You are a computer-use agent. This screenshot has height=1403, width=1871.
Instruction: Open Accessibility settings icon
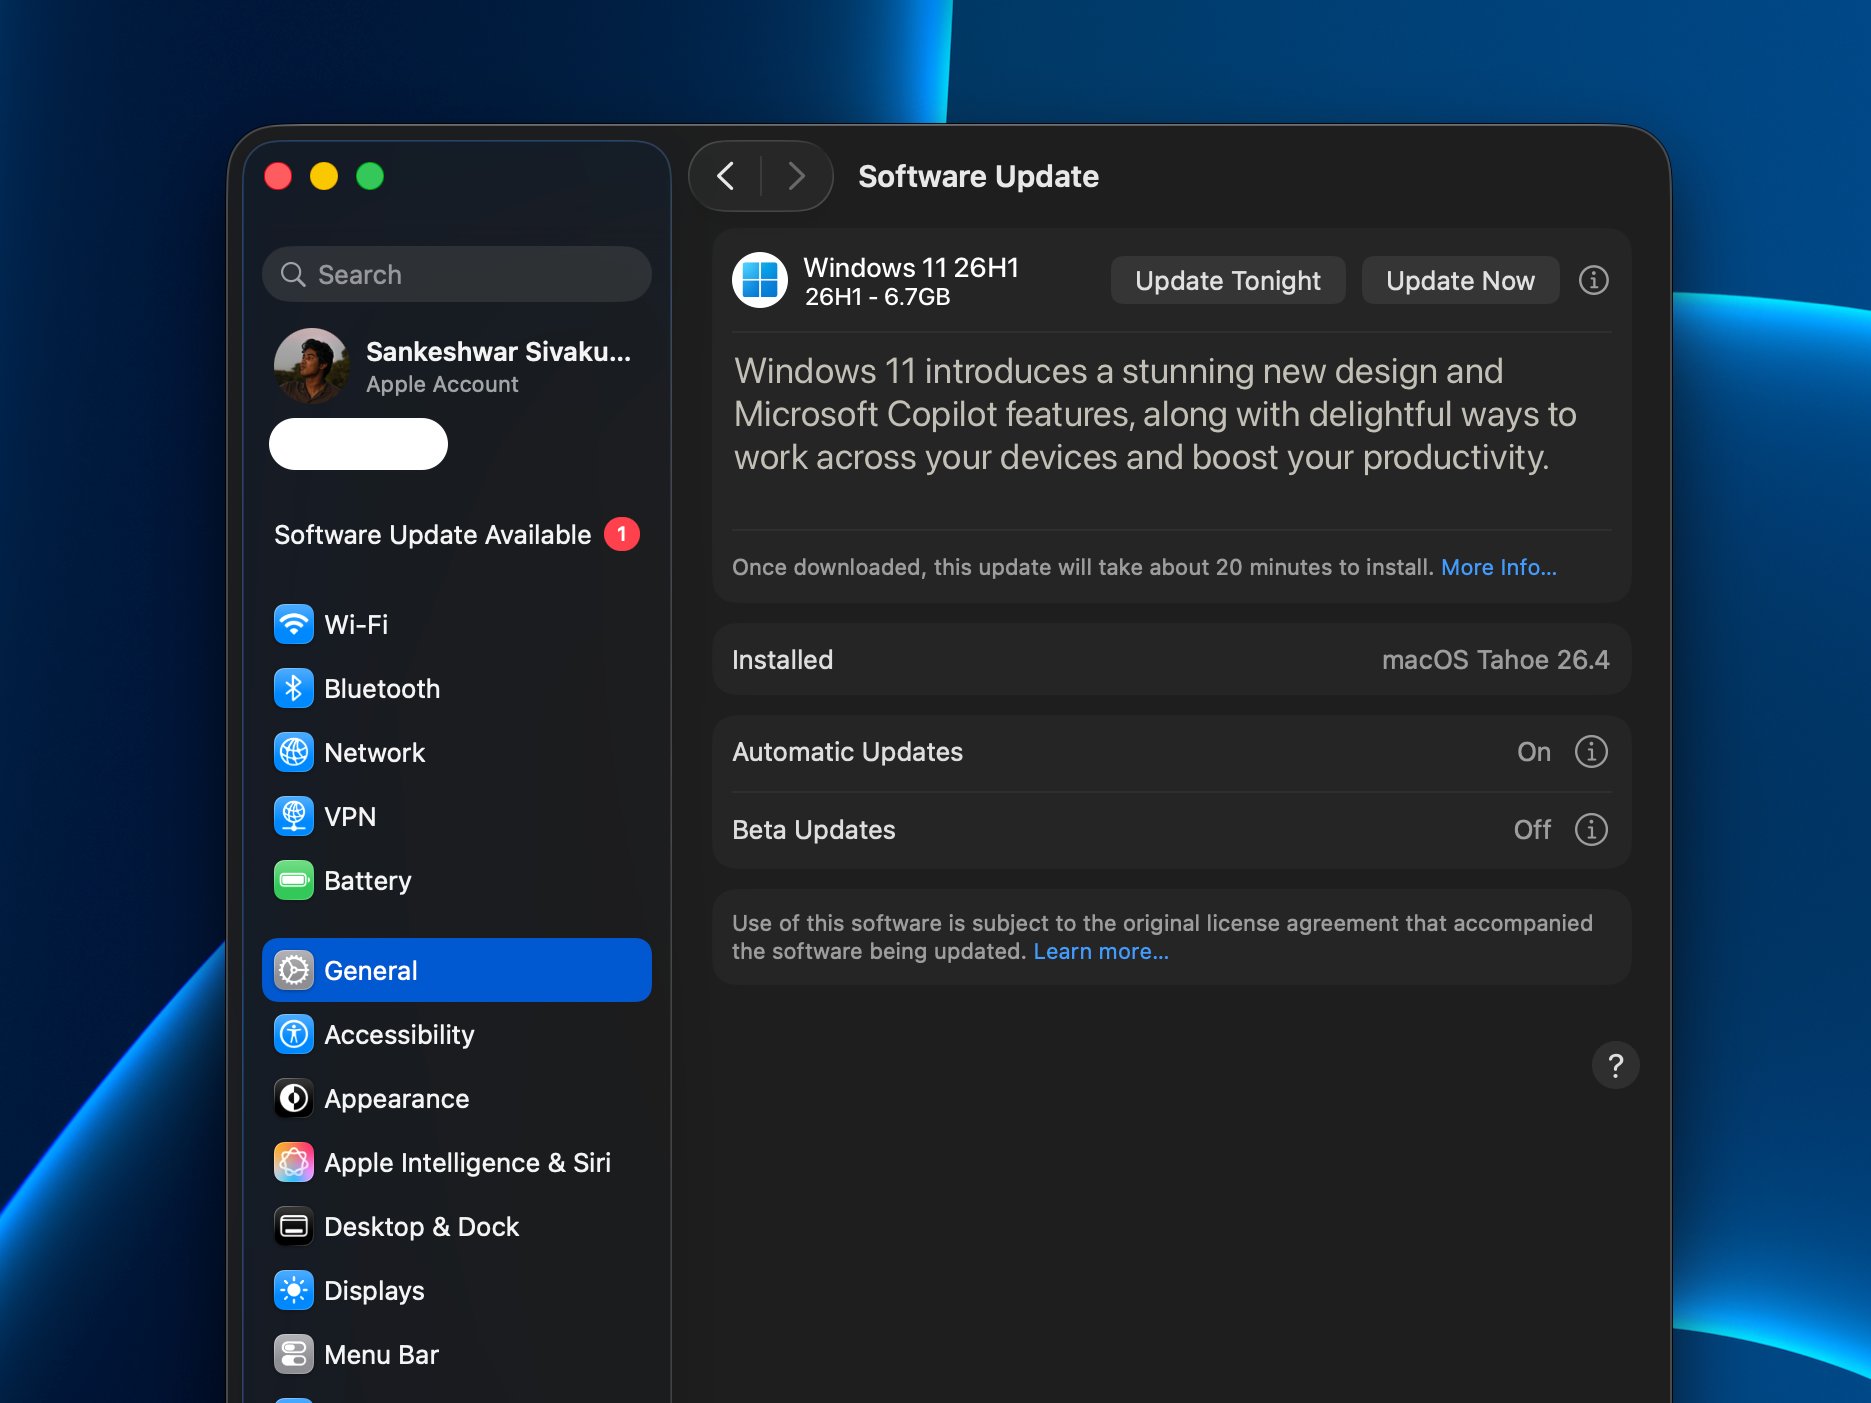[x=293, y=1034]
